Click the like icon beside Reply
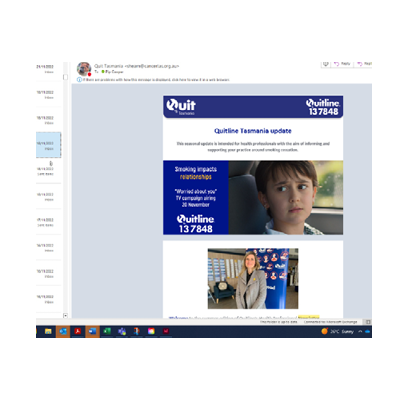Image resolution: width=400 pixels, height=400 pixels. [x=326, y=64]
